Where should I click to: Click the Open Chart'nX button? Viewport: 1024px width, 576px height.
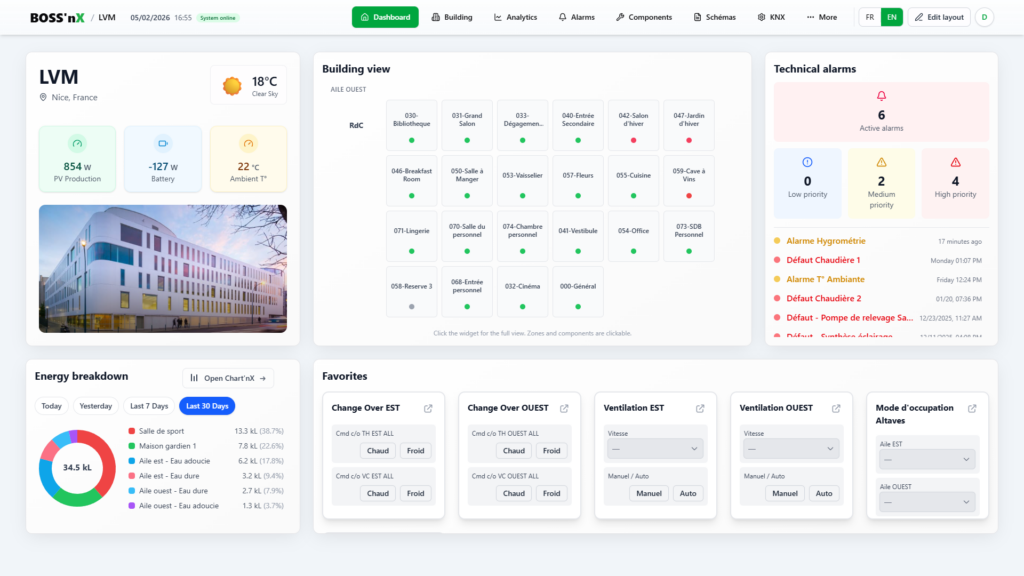coord(228,378)
